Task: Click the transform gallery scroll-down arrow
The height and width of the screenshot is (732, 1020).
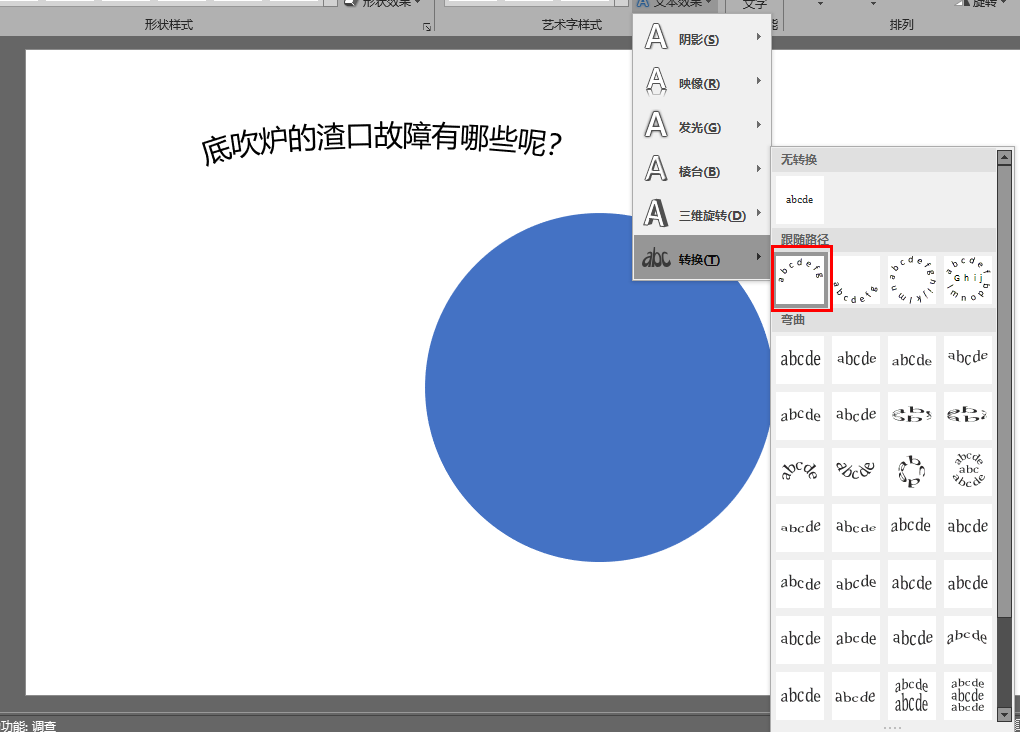Action: coord(1004,714)
